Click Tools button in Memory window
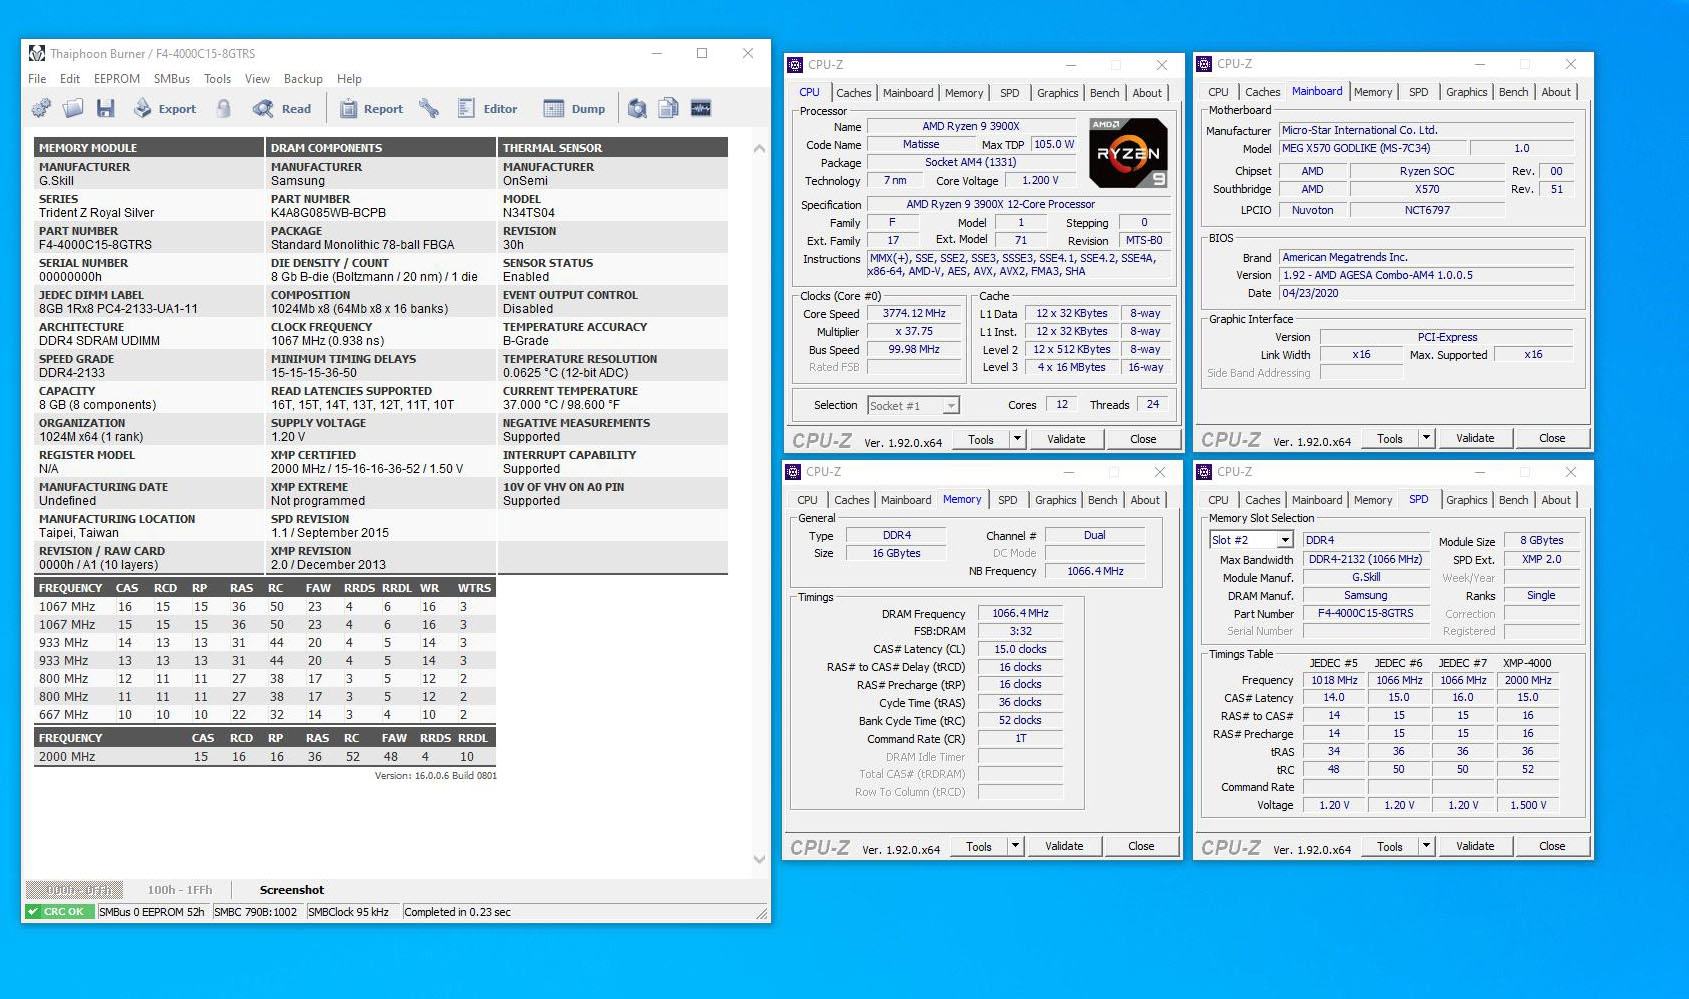1689x999 pixels. coord(979,846)
